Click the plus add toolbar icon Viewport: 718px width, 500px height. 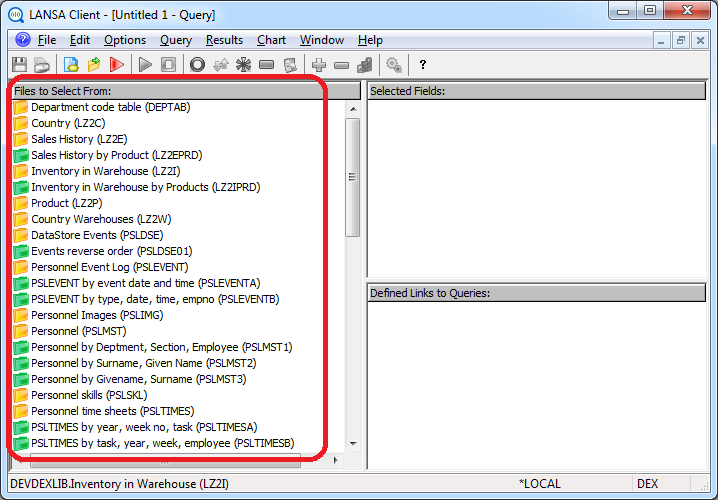pos(319,65)
